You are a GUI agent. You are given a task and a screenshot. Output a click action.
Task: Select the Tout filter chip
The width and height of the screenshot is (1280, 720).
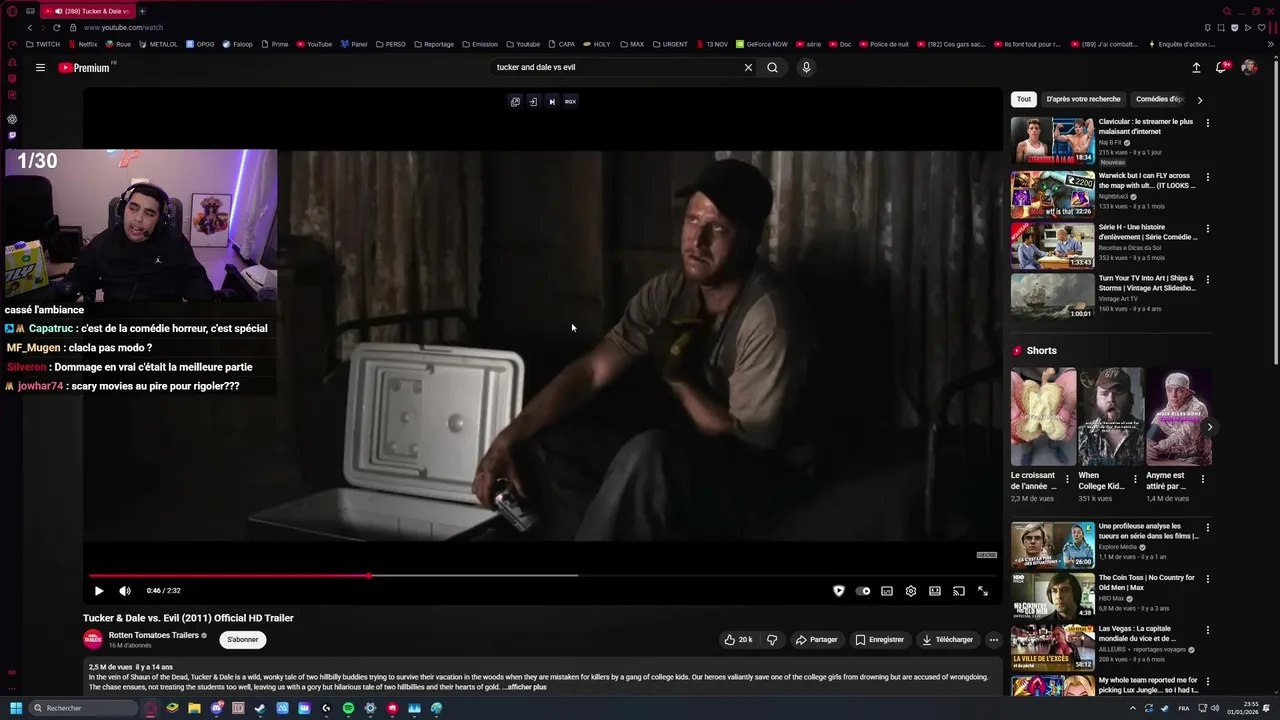tap(1023, 99)
